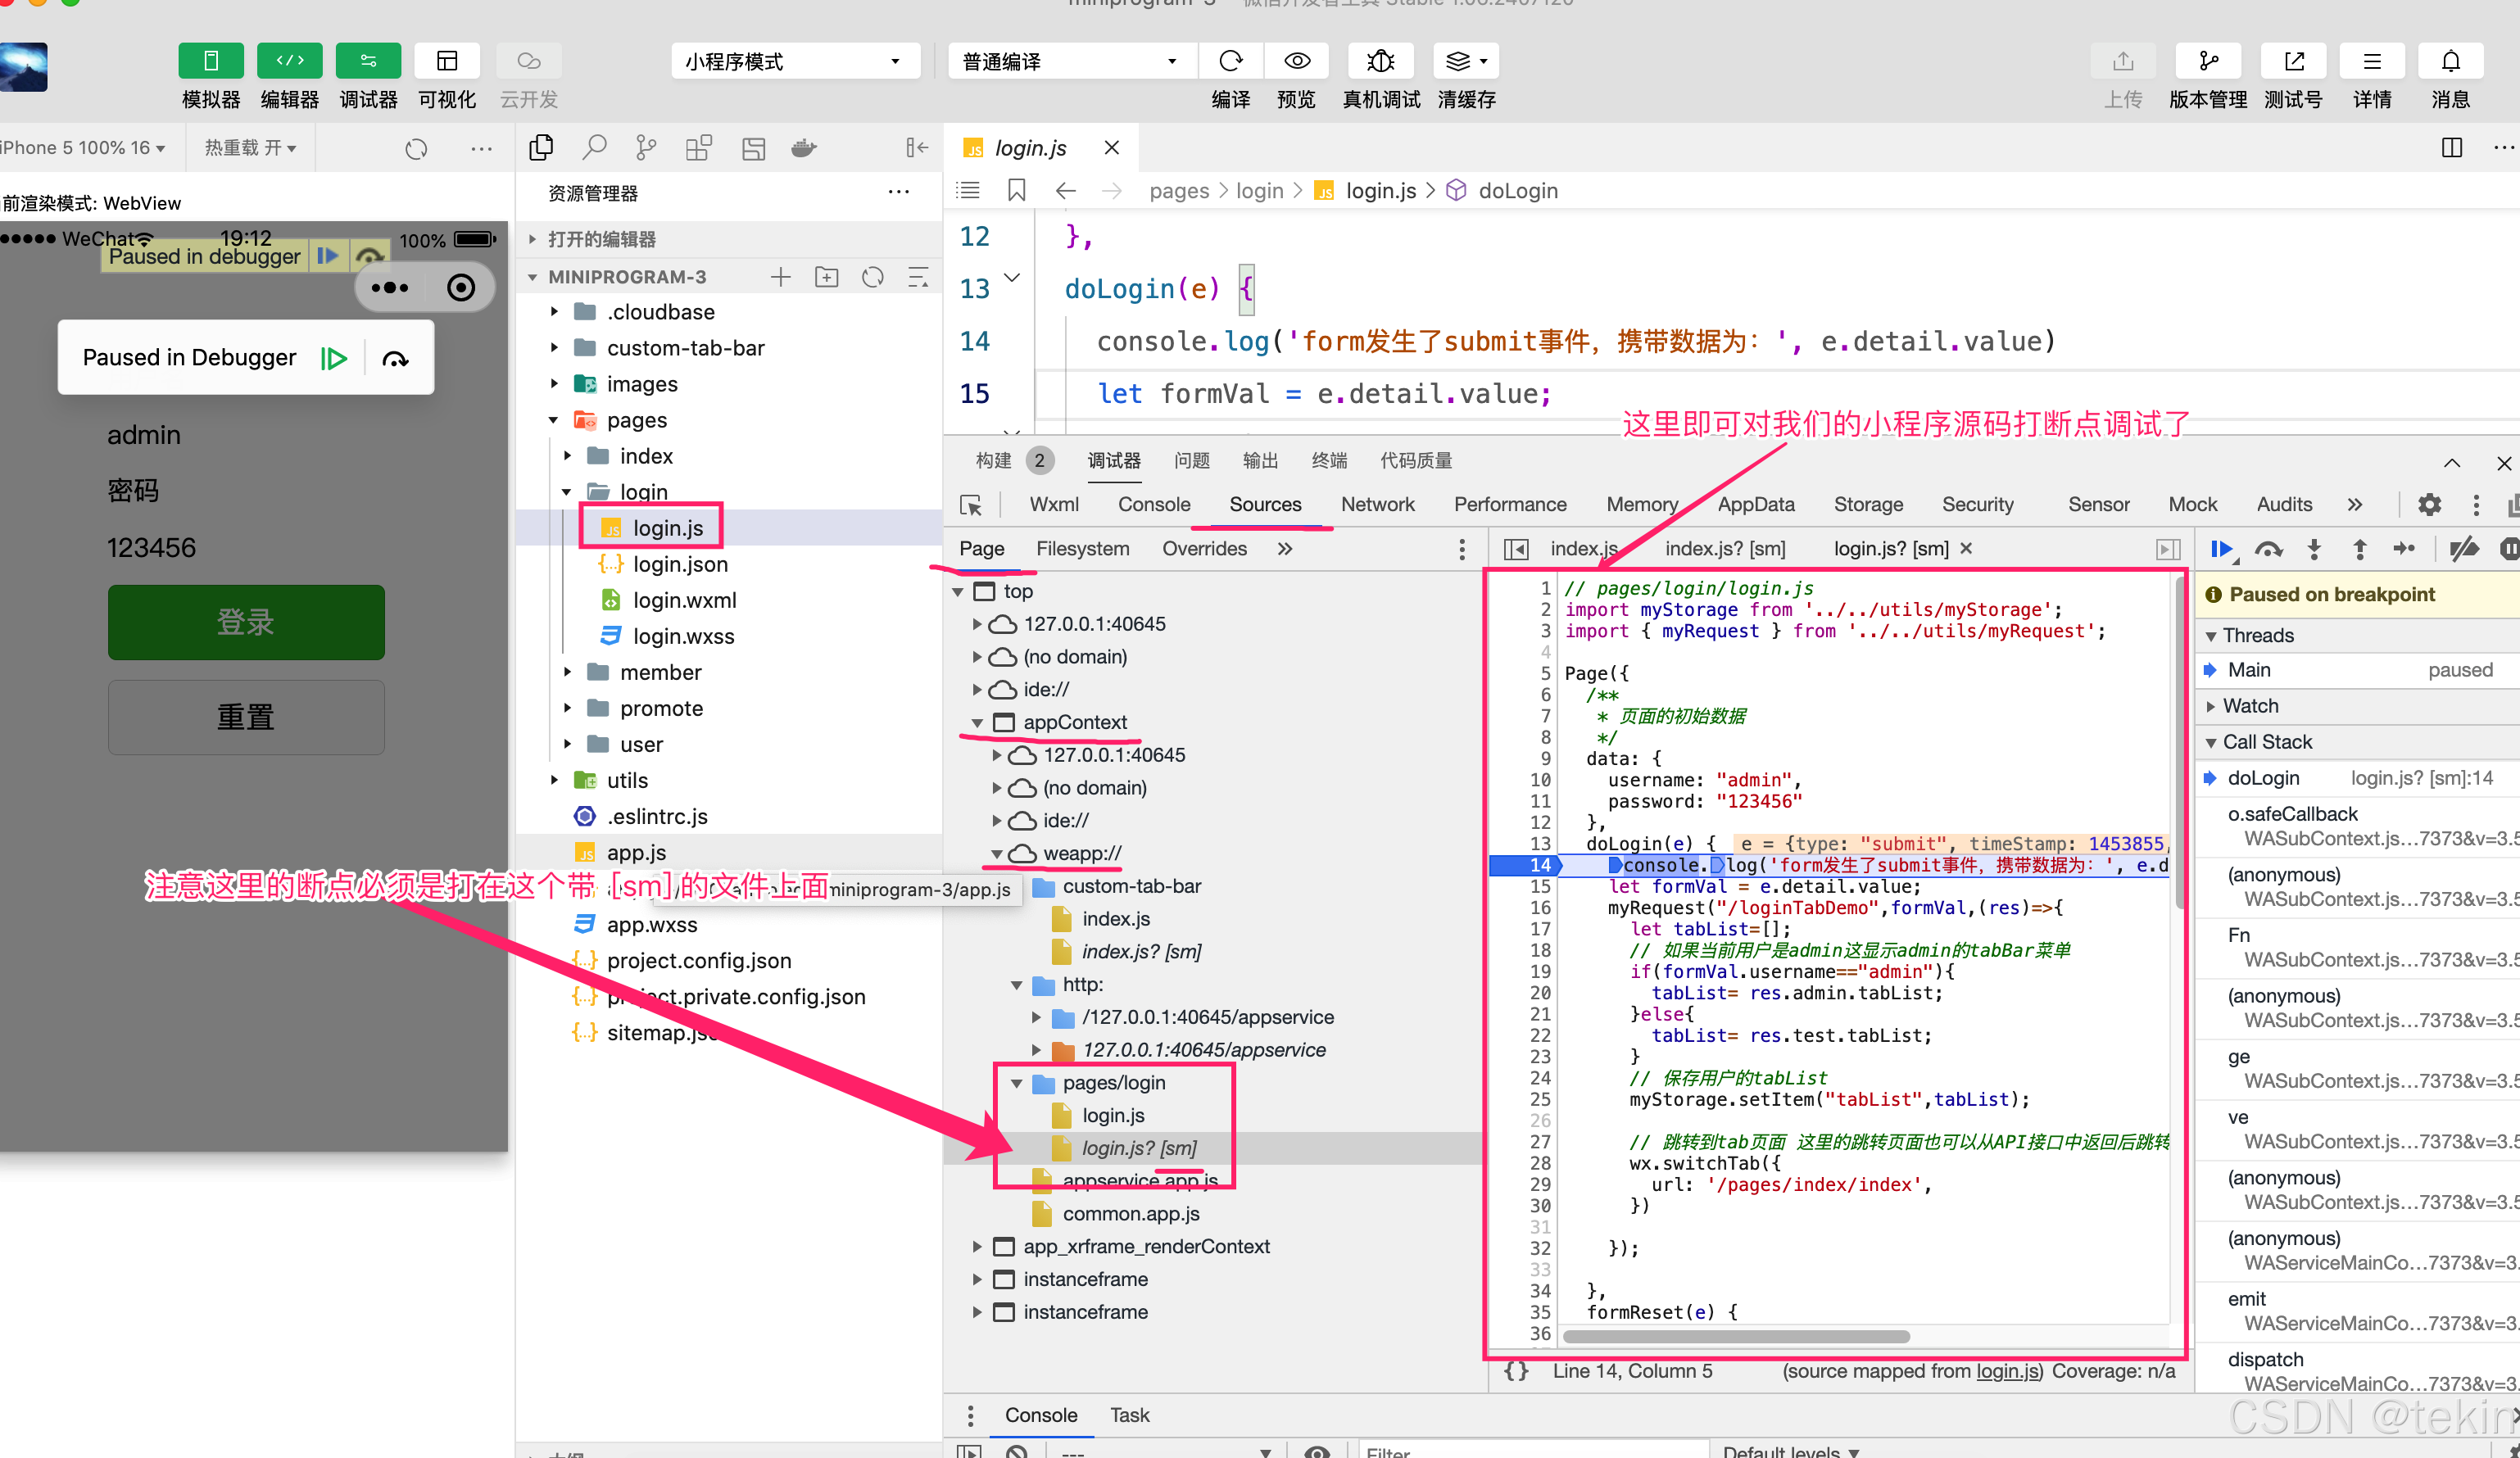This screenshot has height=1458, width=2520.
Task: Resume script execution in debugger toolbar
Action: [x=2222, y=548]
